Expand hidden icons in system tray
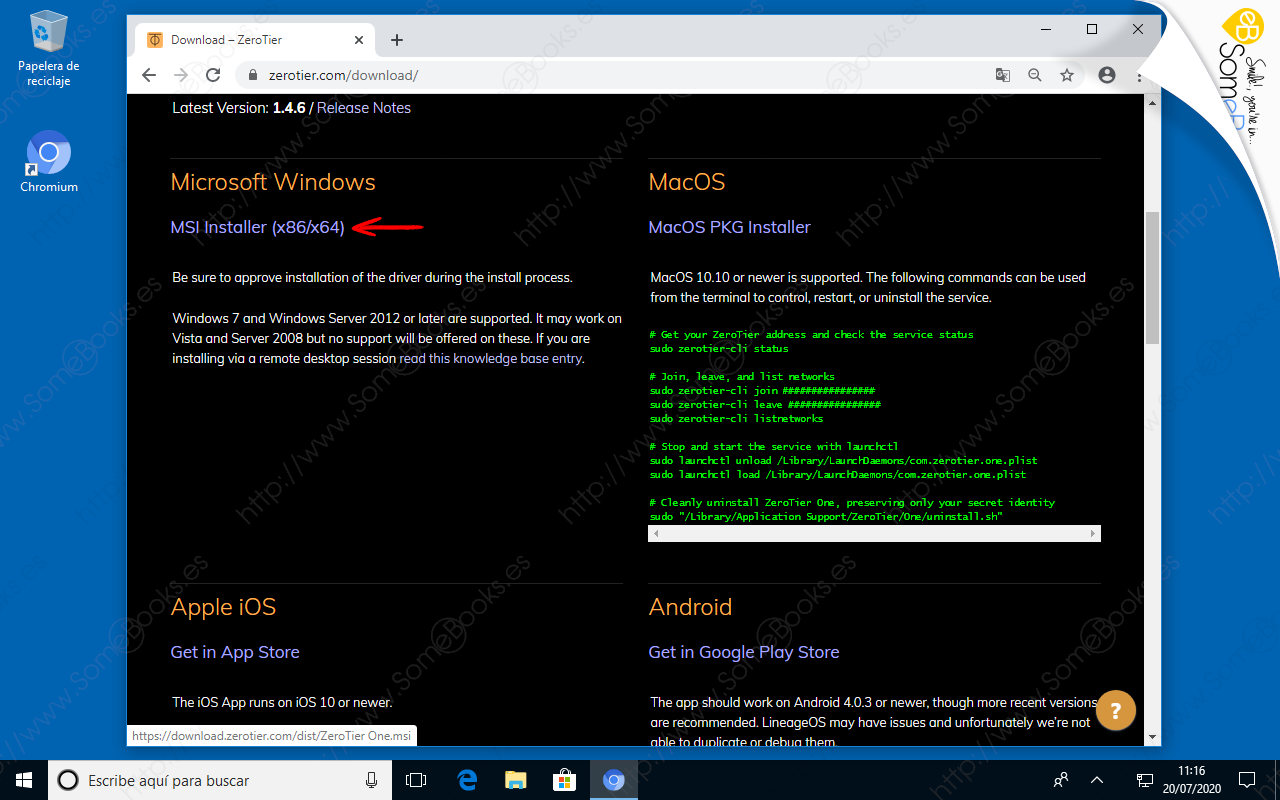 tap(1097, 779)
